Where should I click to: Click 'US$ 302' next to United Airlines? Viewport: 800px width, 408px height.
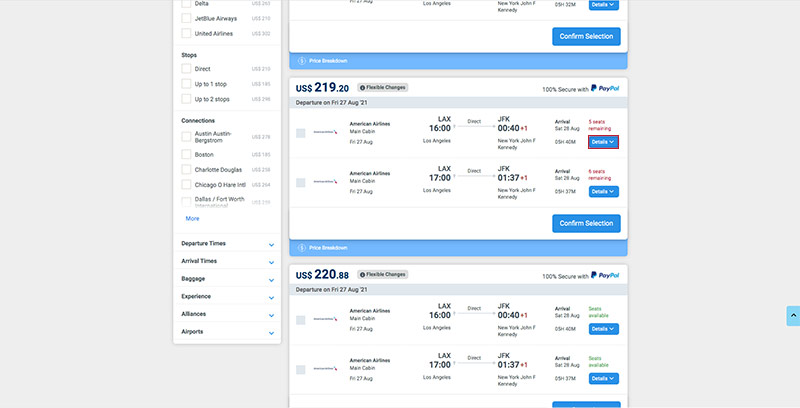tap(261, 34)
